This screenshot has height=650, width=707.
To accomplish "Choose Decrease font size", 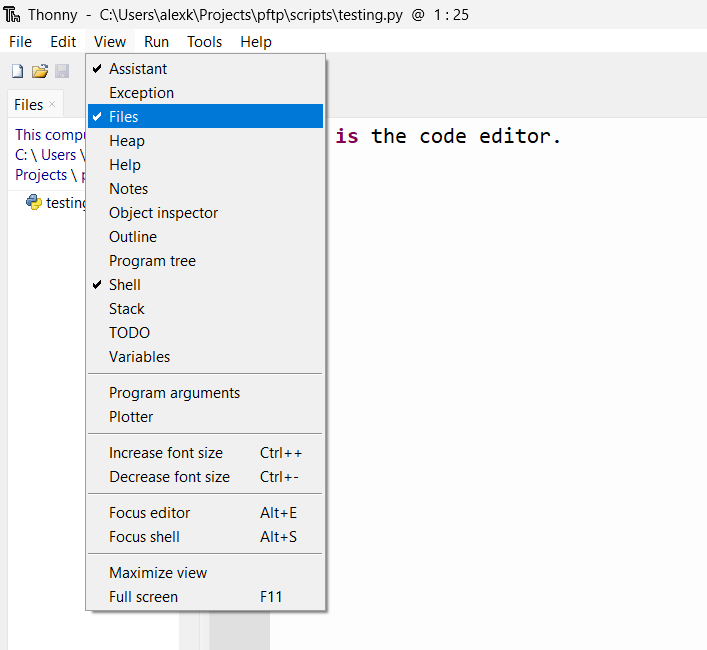I will (x=205, y=477).
